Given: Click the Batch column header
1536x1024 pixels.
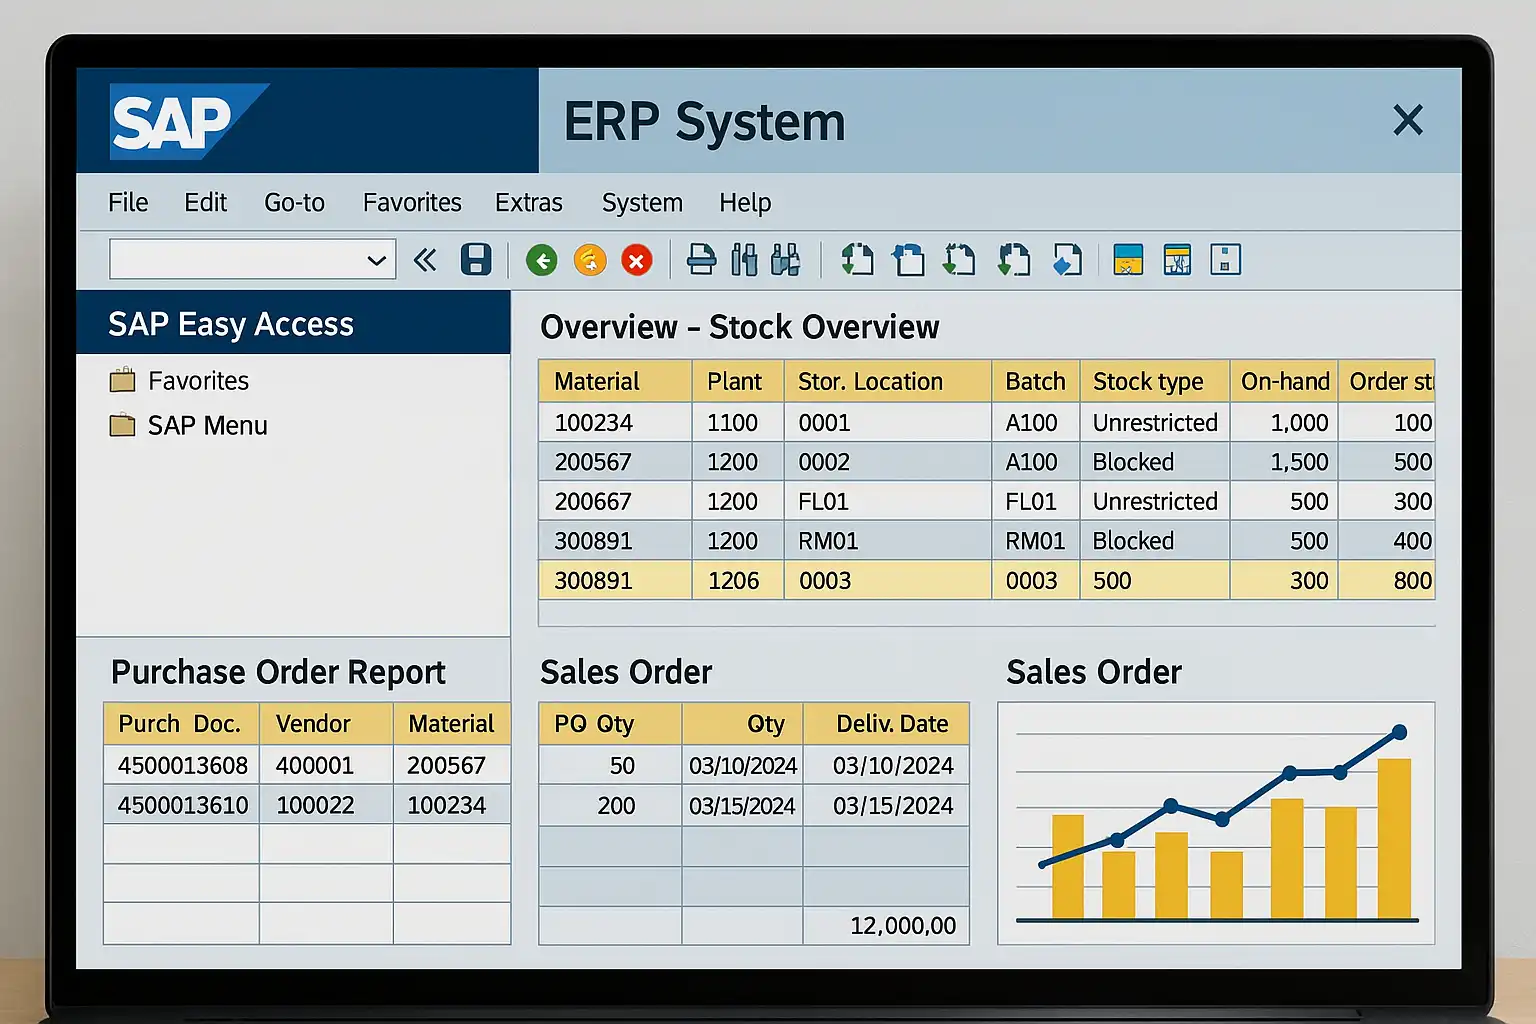Looking at the screenshot, I should pos(1035,381).
